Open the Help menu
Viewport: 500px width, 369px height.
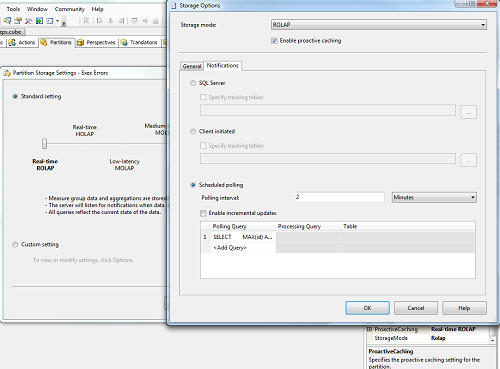[97, 9]
